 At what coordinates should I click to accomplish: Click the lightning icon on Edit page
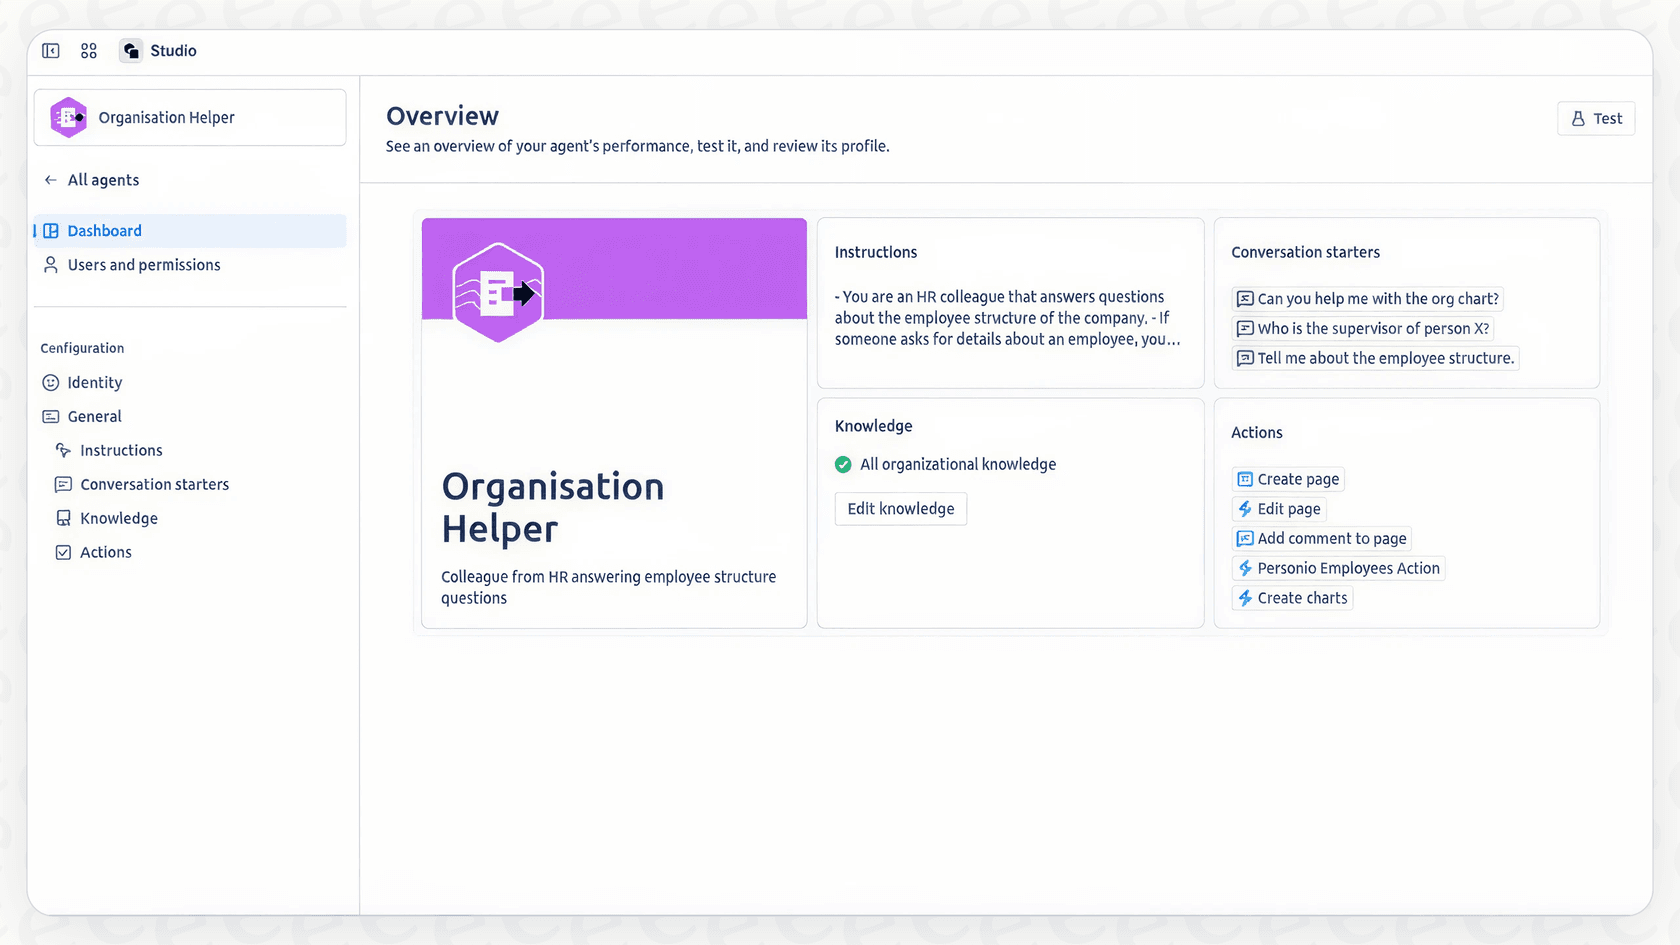point(1246,508)
